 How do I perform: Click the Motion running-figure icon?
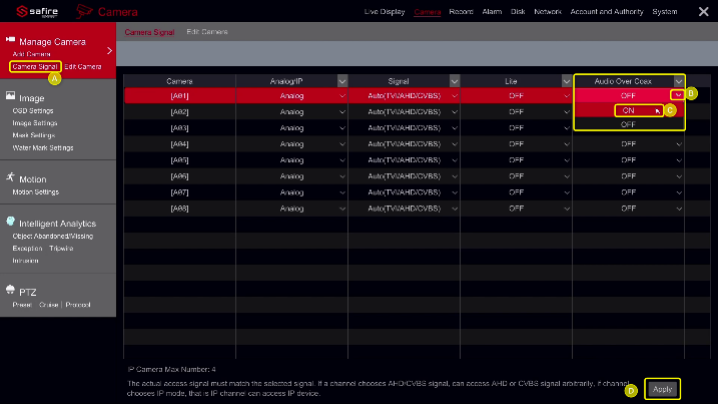[10, 177]
